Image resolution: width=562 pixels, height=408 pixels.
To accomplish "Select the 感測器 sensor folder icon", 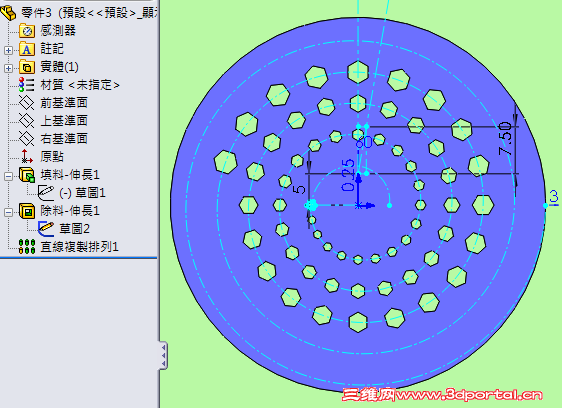I will (x=27, y=31).
